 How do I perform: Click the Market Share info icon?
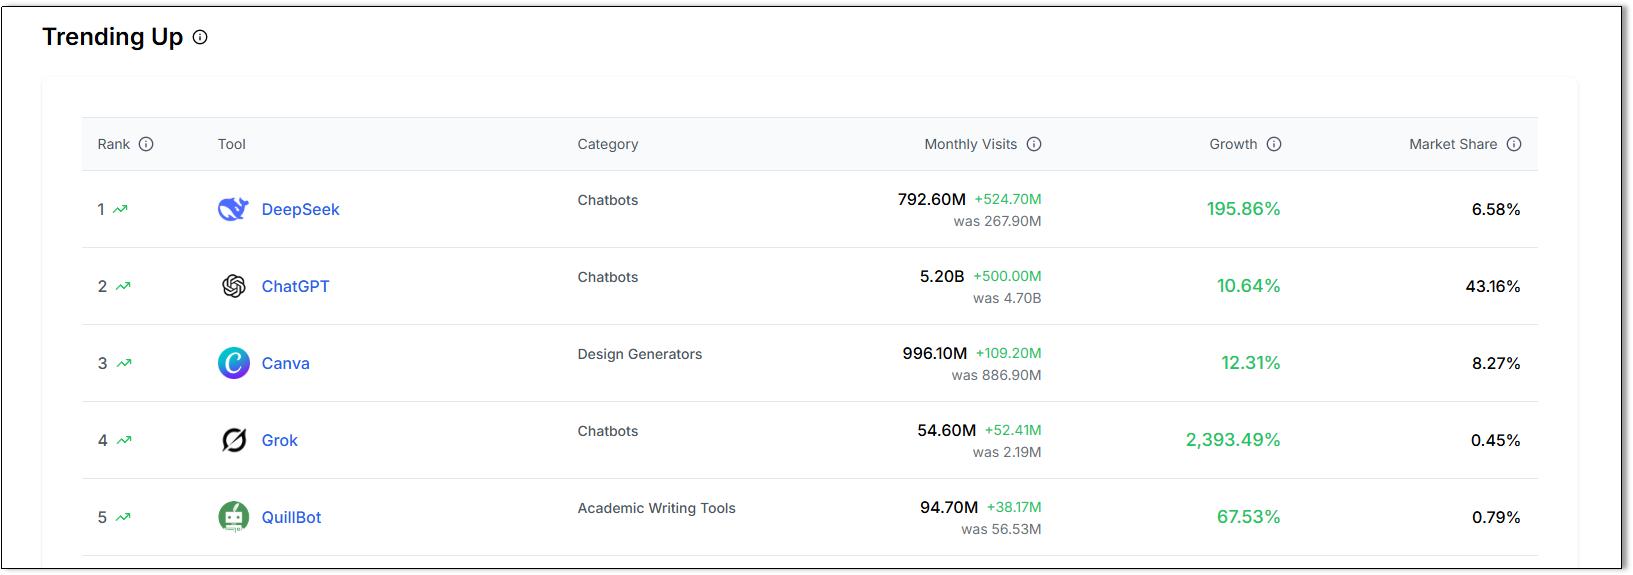pyautogui.click(x=1514, y=144)
